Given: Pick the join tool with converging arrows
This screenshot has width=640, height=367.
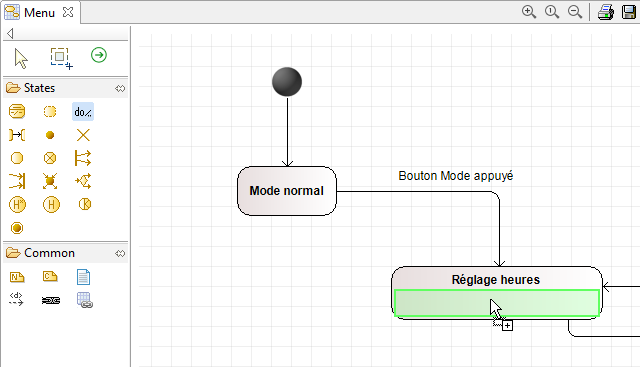Looking at the screenshot, I should pyautogui.click(x=17, y=181).
